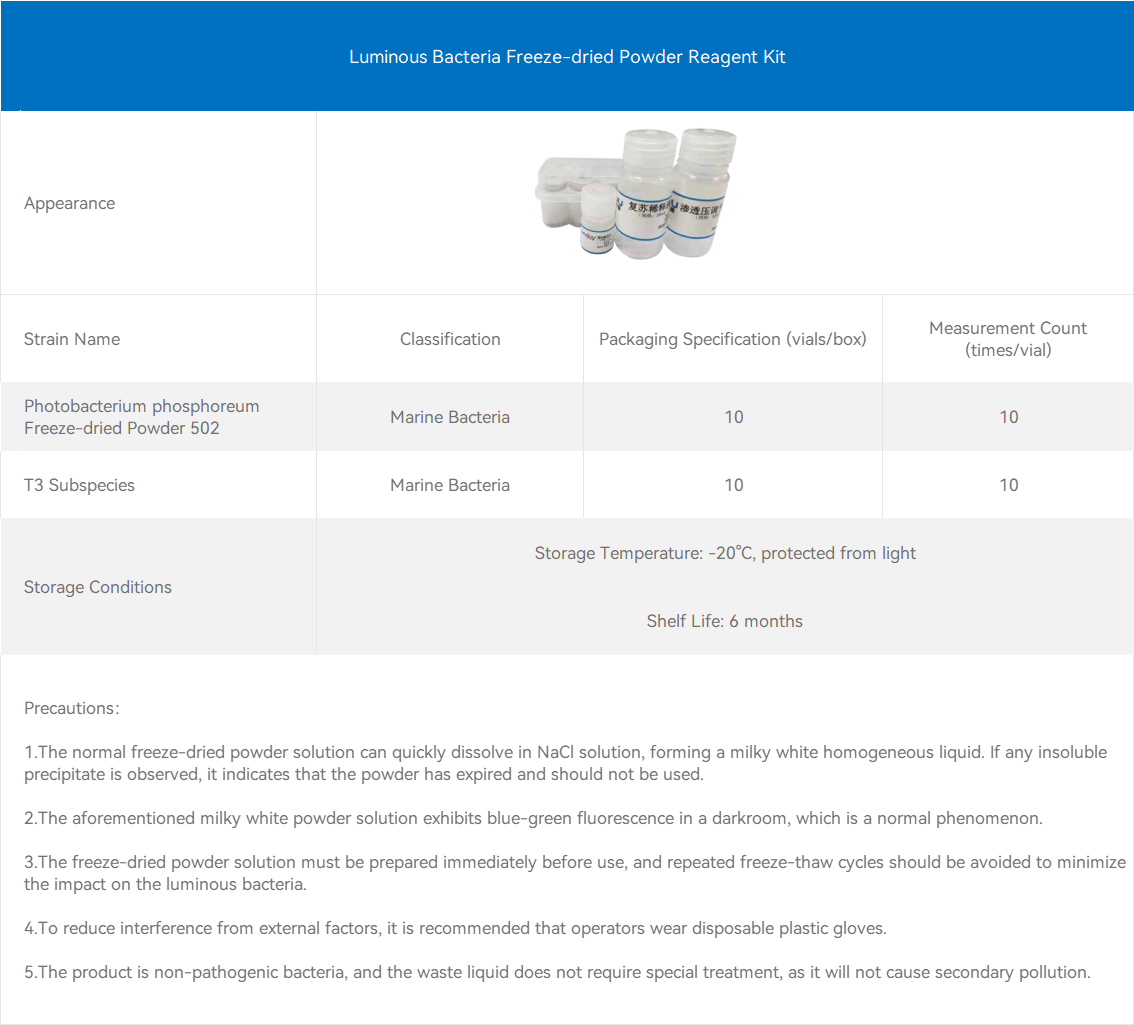This screenshot has height=1025, width=1134.
Task: Click "Marine Bacteria" in the T3 Subspecies row
Action: [x=450, y=485]
